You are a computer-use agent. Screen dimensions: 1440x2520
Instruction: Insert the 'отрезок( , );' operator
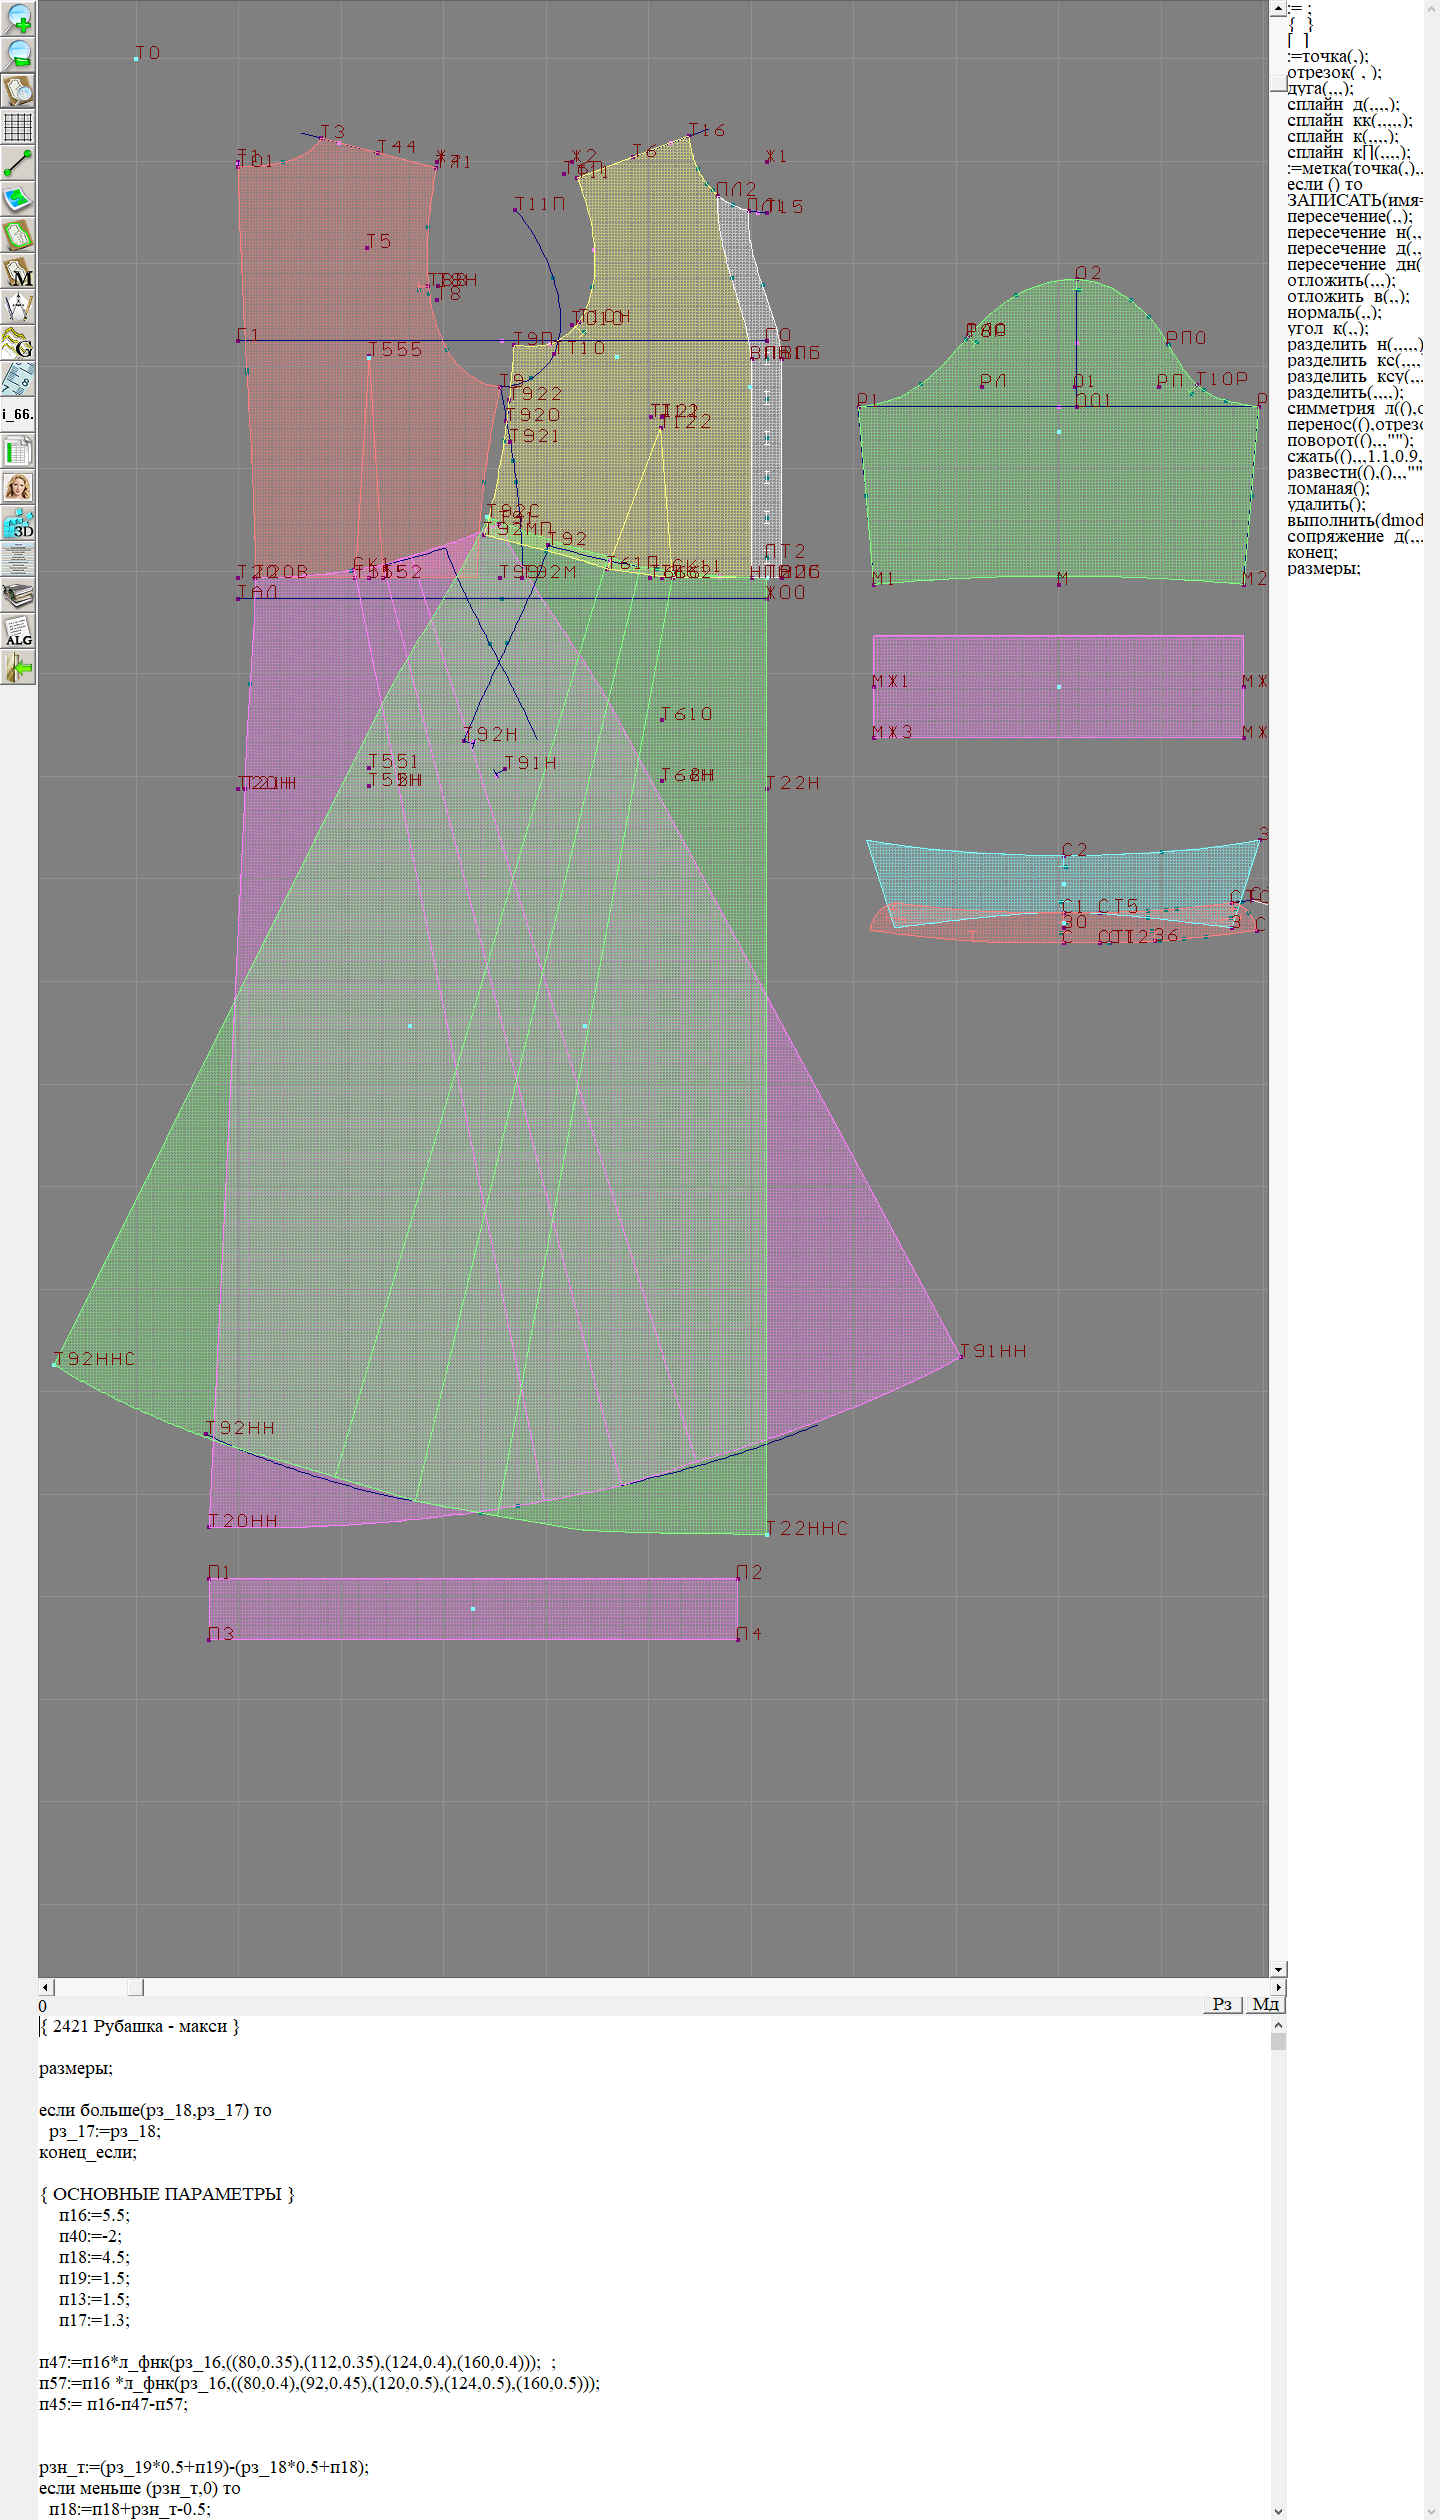tap(1334, 72)
